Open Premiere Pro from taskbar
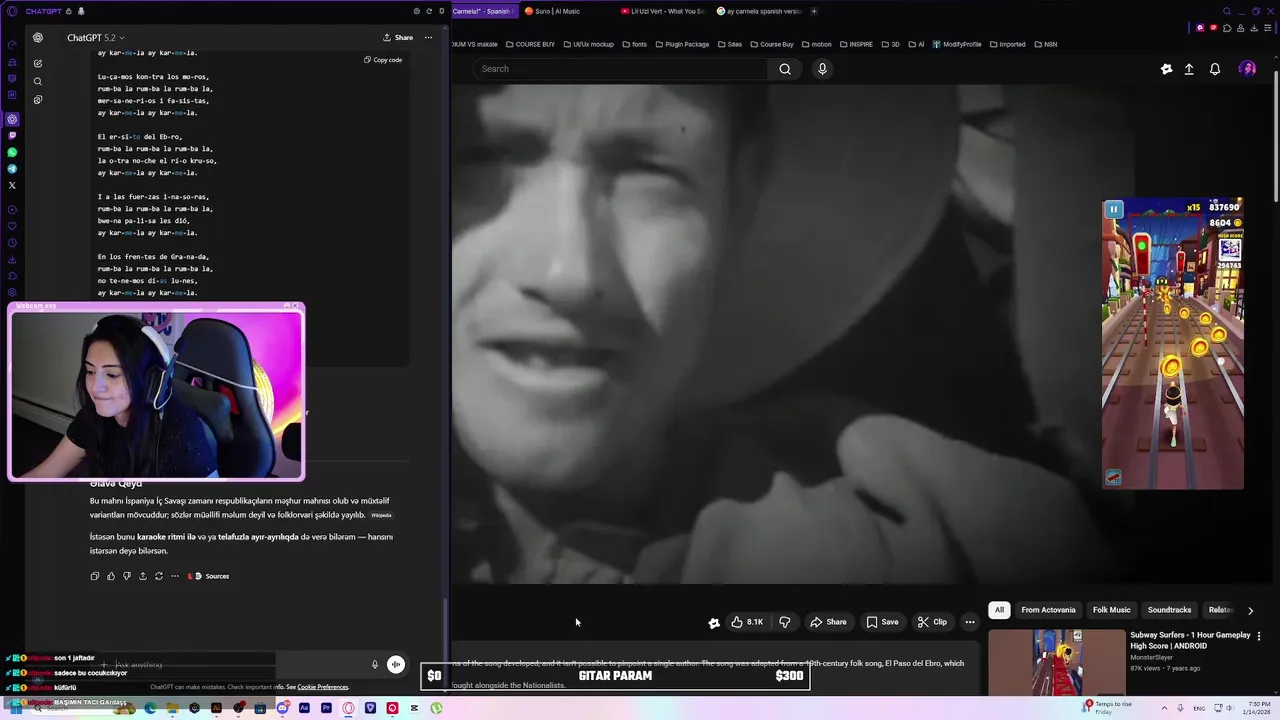 pyautogui.click(x=326, y=708)
